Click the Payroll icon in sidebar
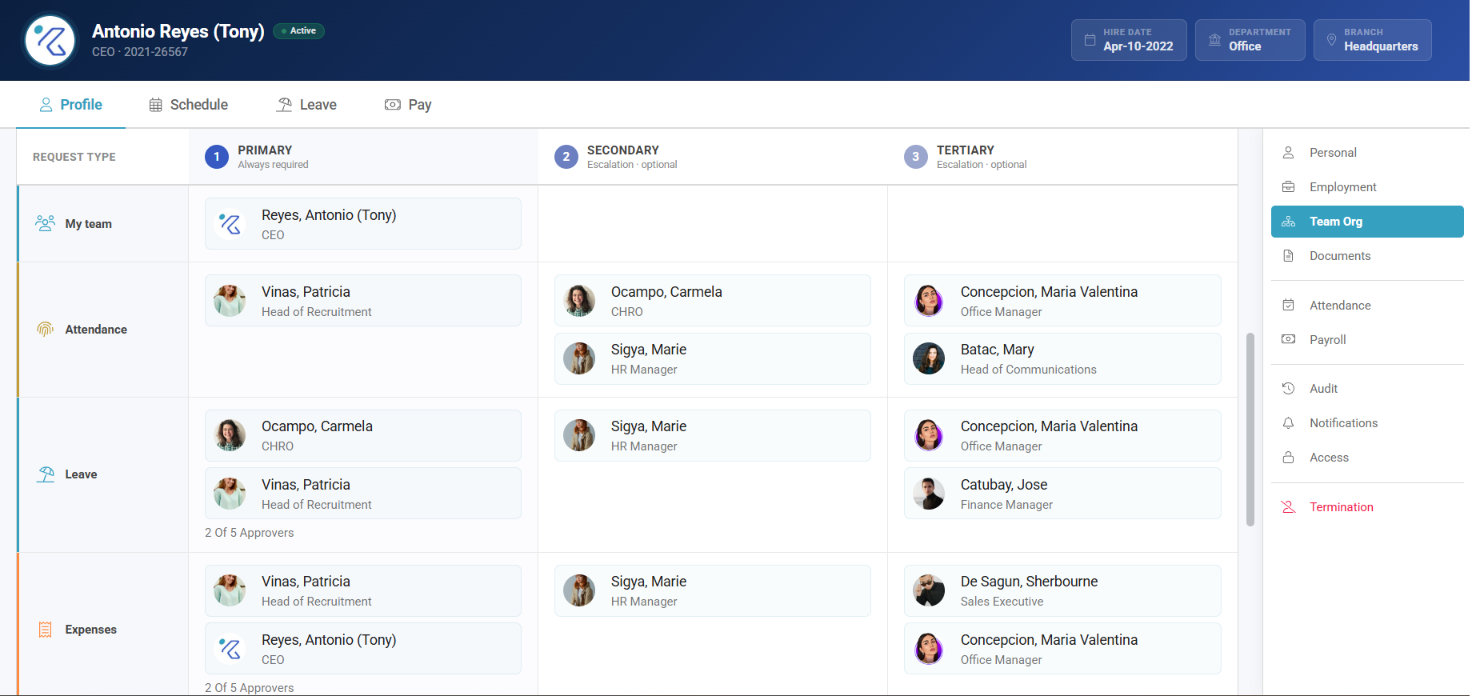 point(1288,340)
